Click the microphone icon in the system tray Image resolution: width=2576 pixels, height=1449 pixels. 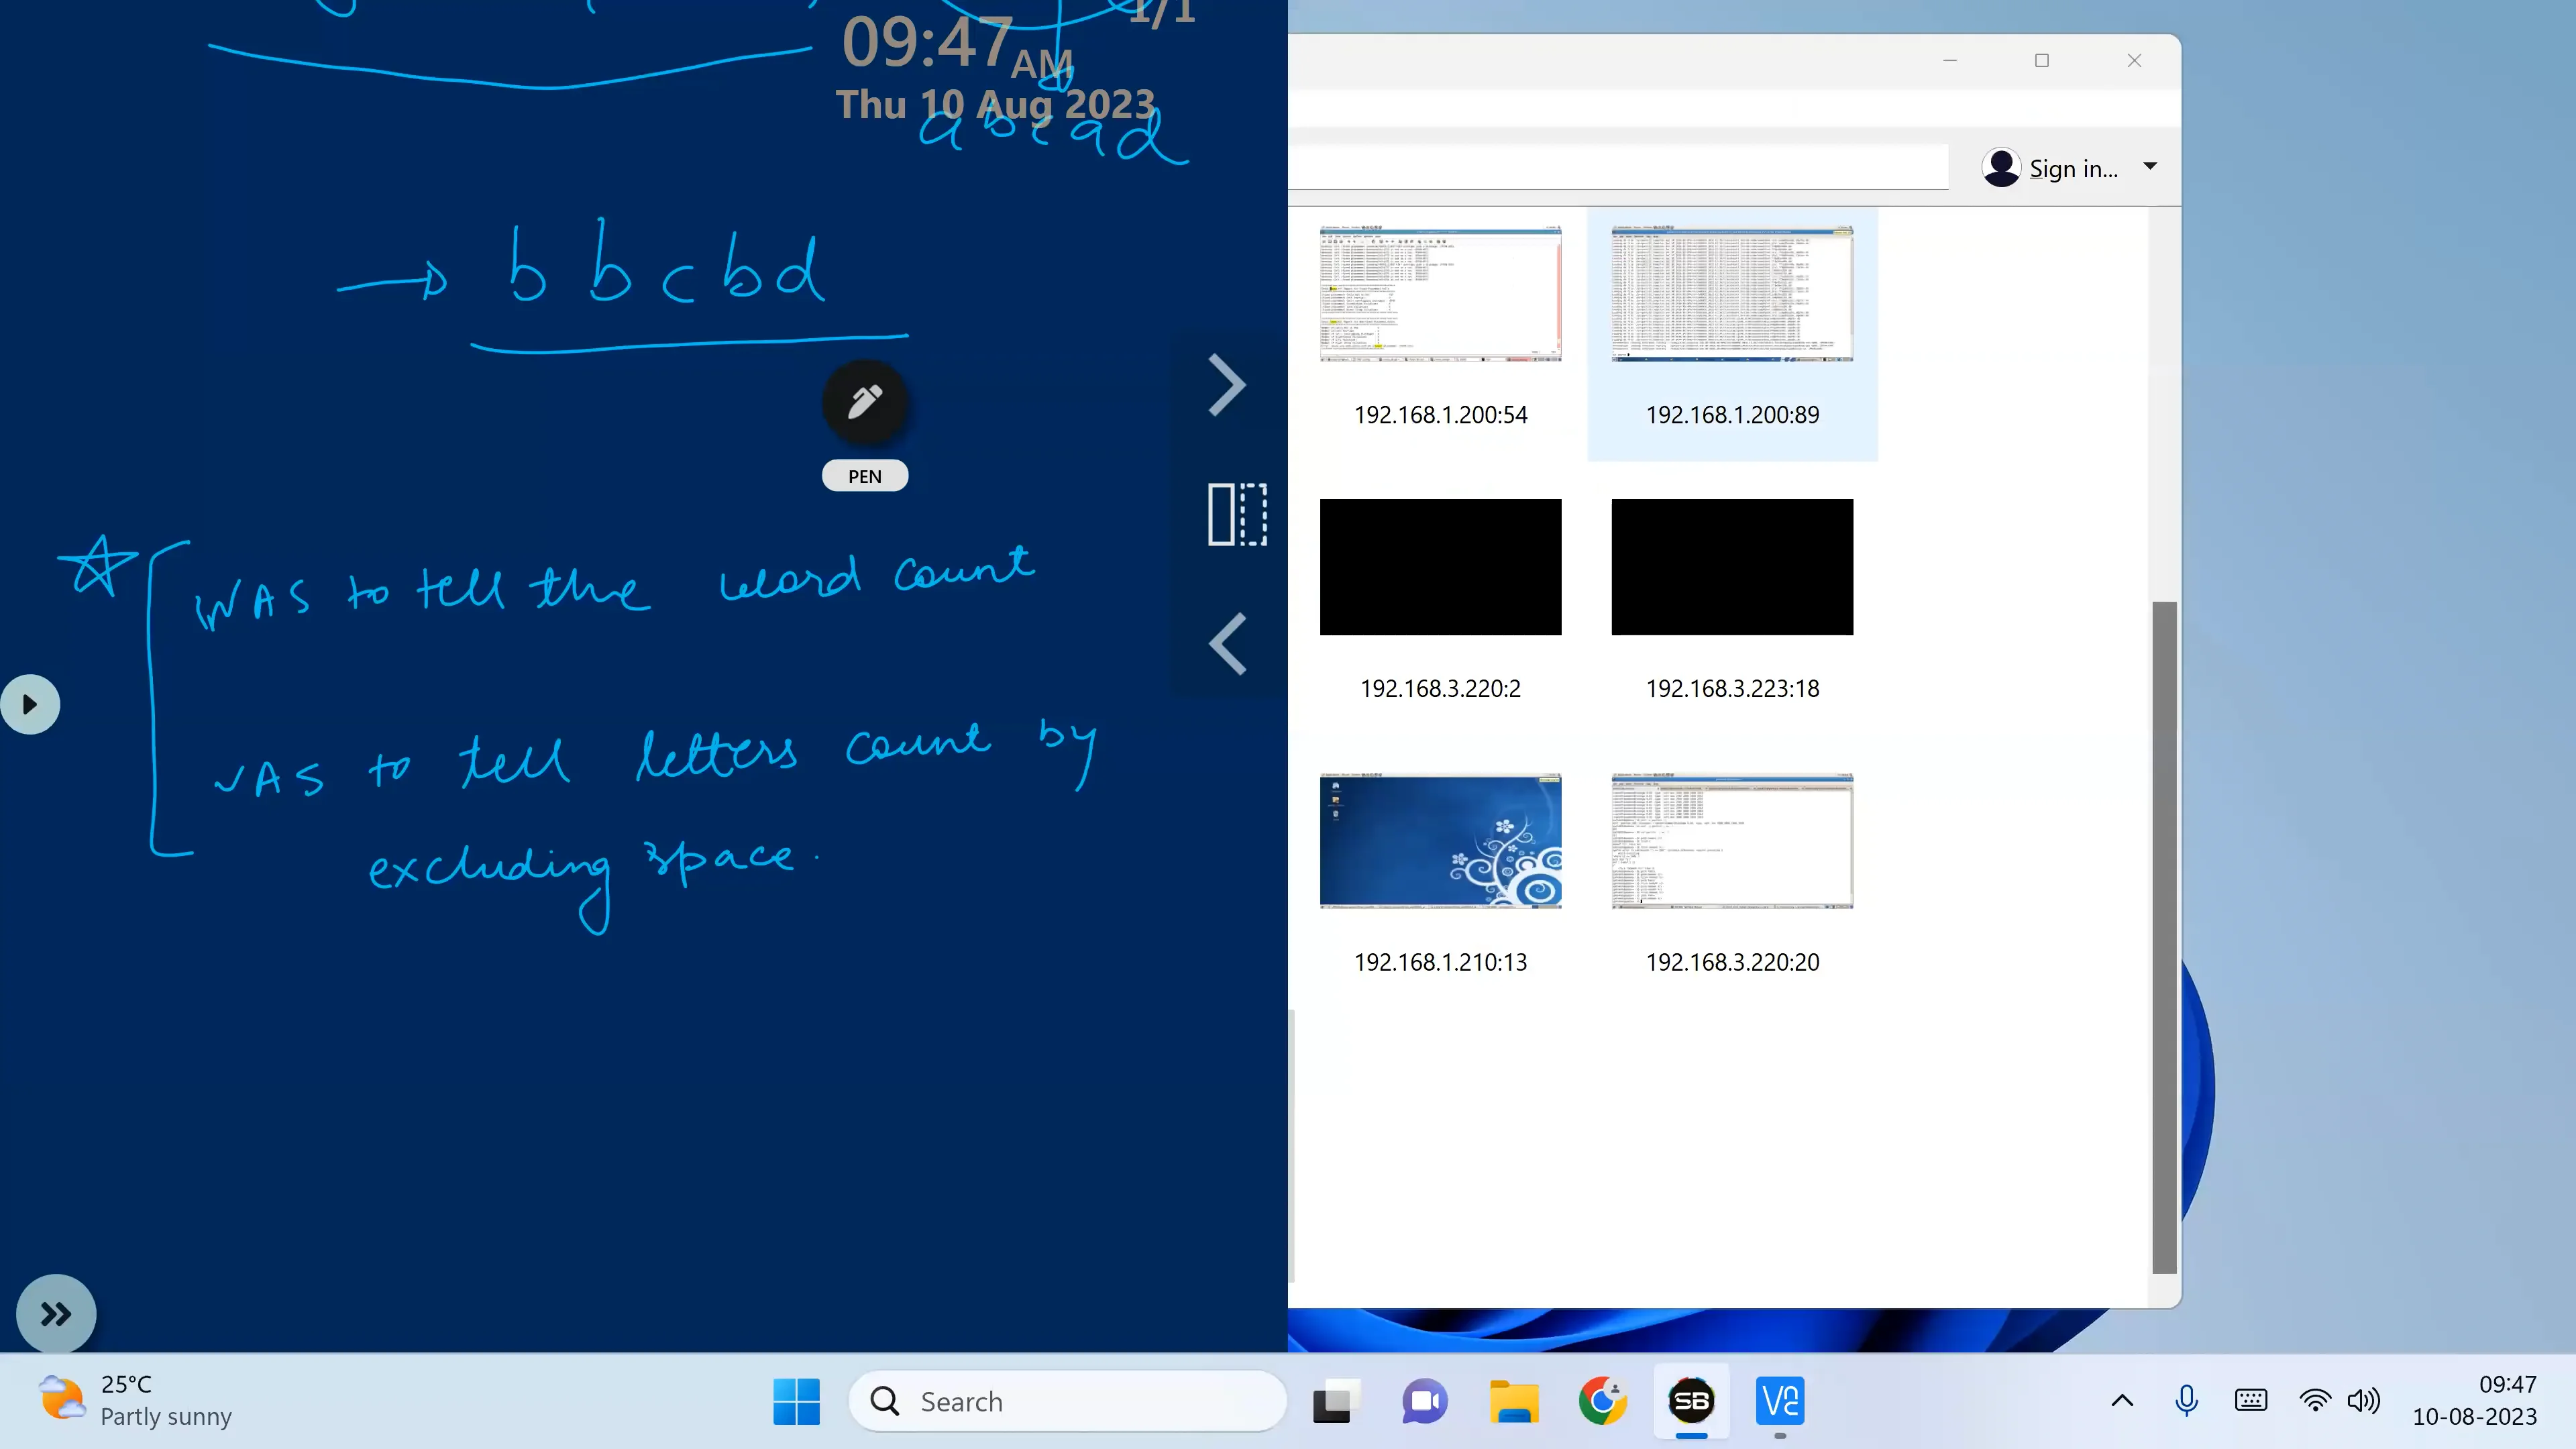pyautogui.click(x=2186, y=1400)
